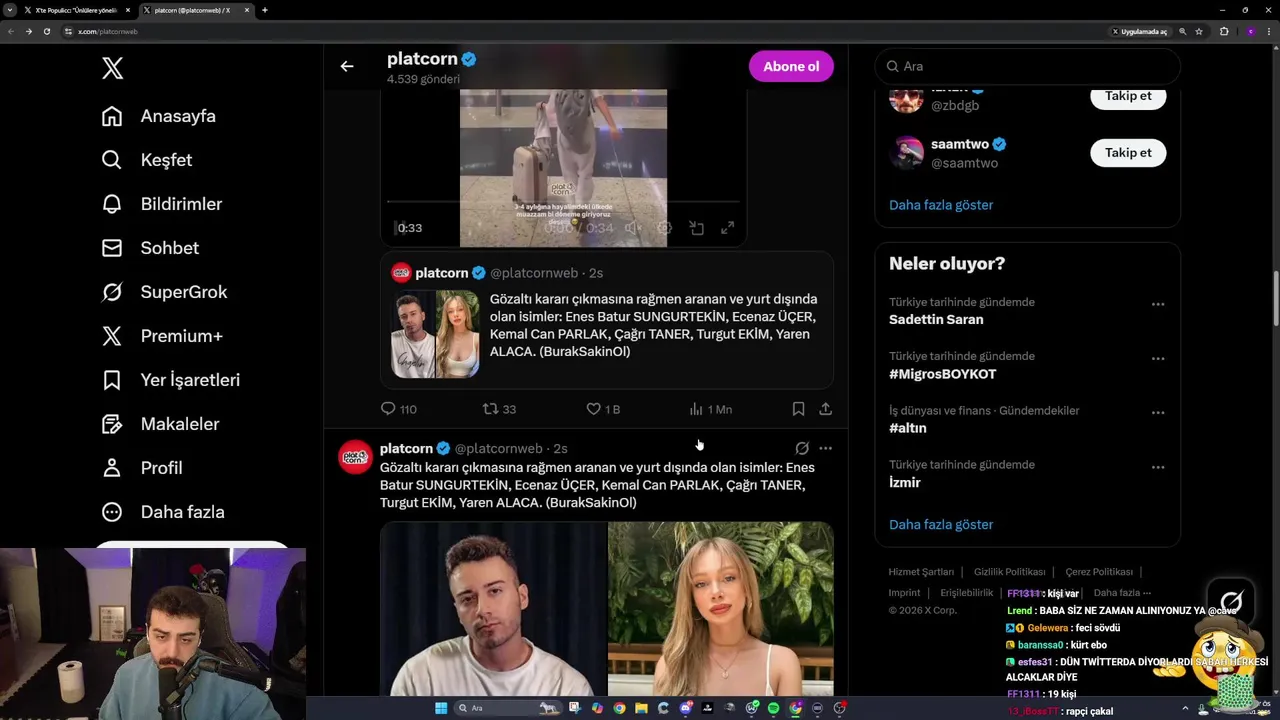Click the Abone ol button

(791, 66)
